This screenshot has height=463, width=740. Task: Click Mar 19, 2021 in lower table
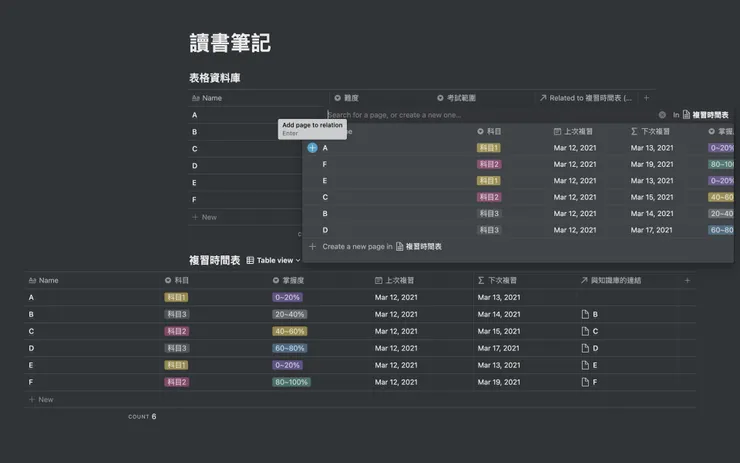[x=499, y=382]
